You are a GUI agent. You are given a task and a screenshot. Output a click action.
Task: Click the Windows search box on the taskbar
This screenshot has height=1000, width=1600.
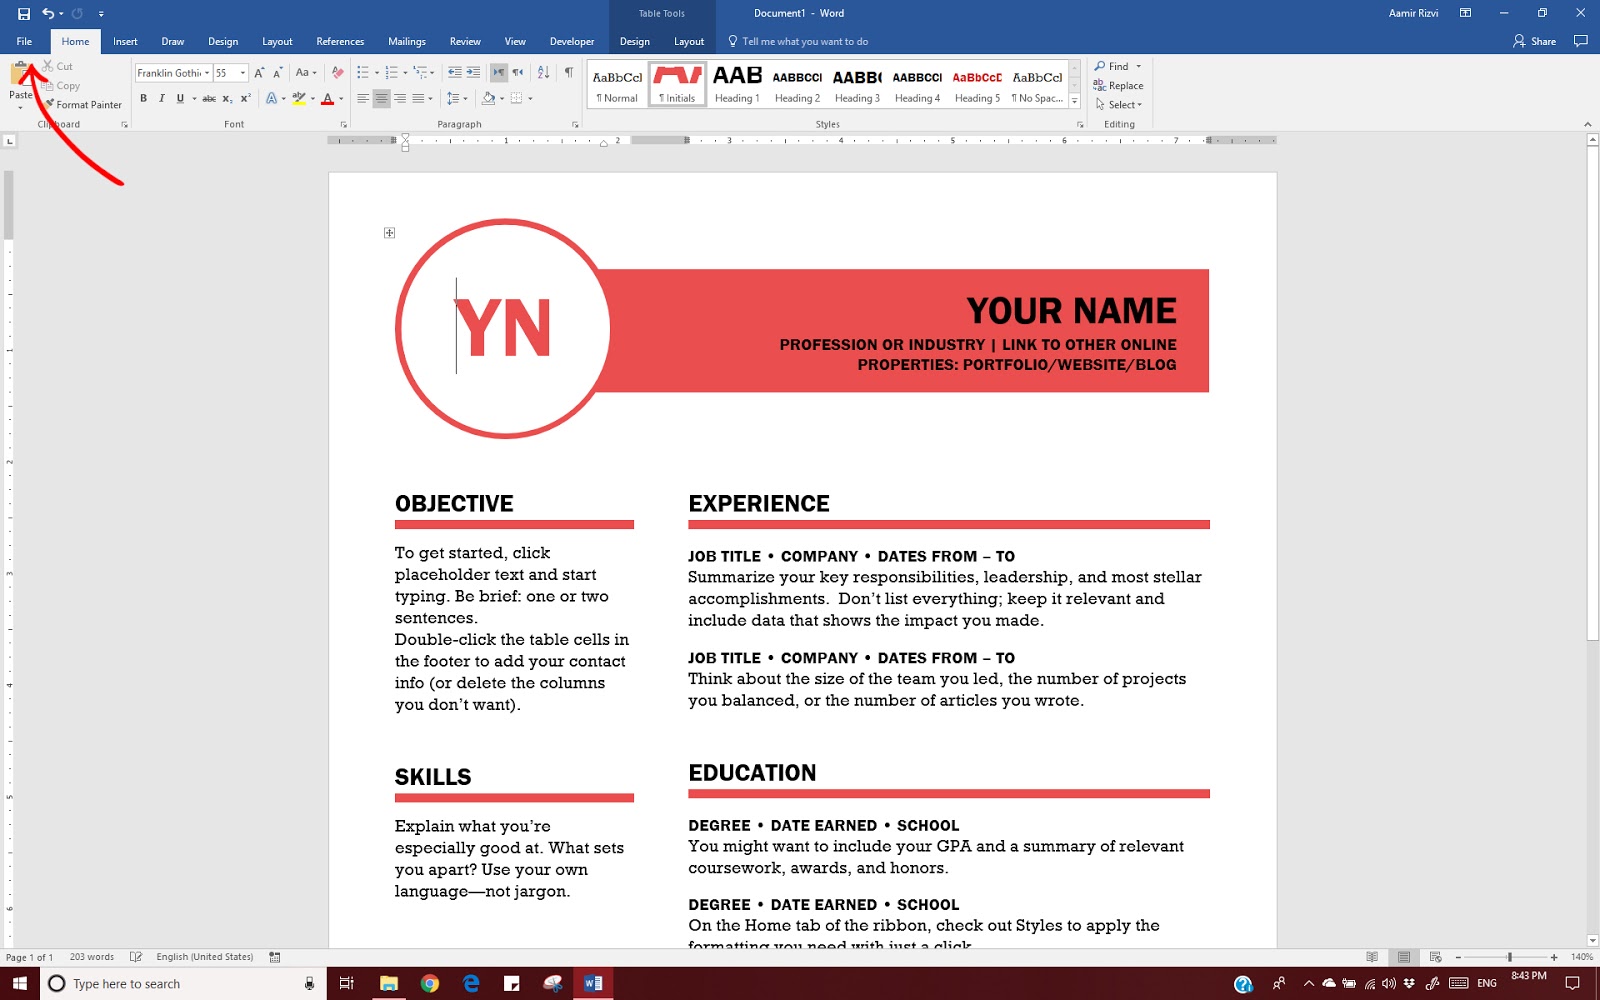click(183, 983)
